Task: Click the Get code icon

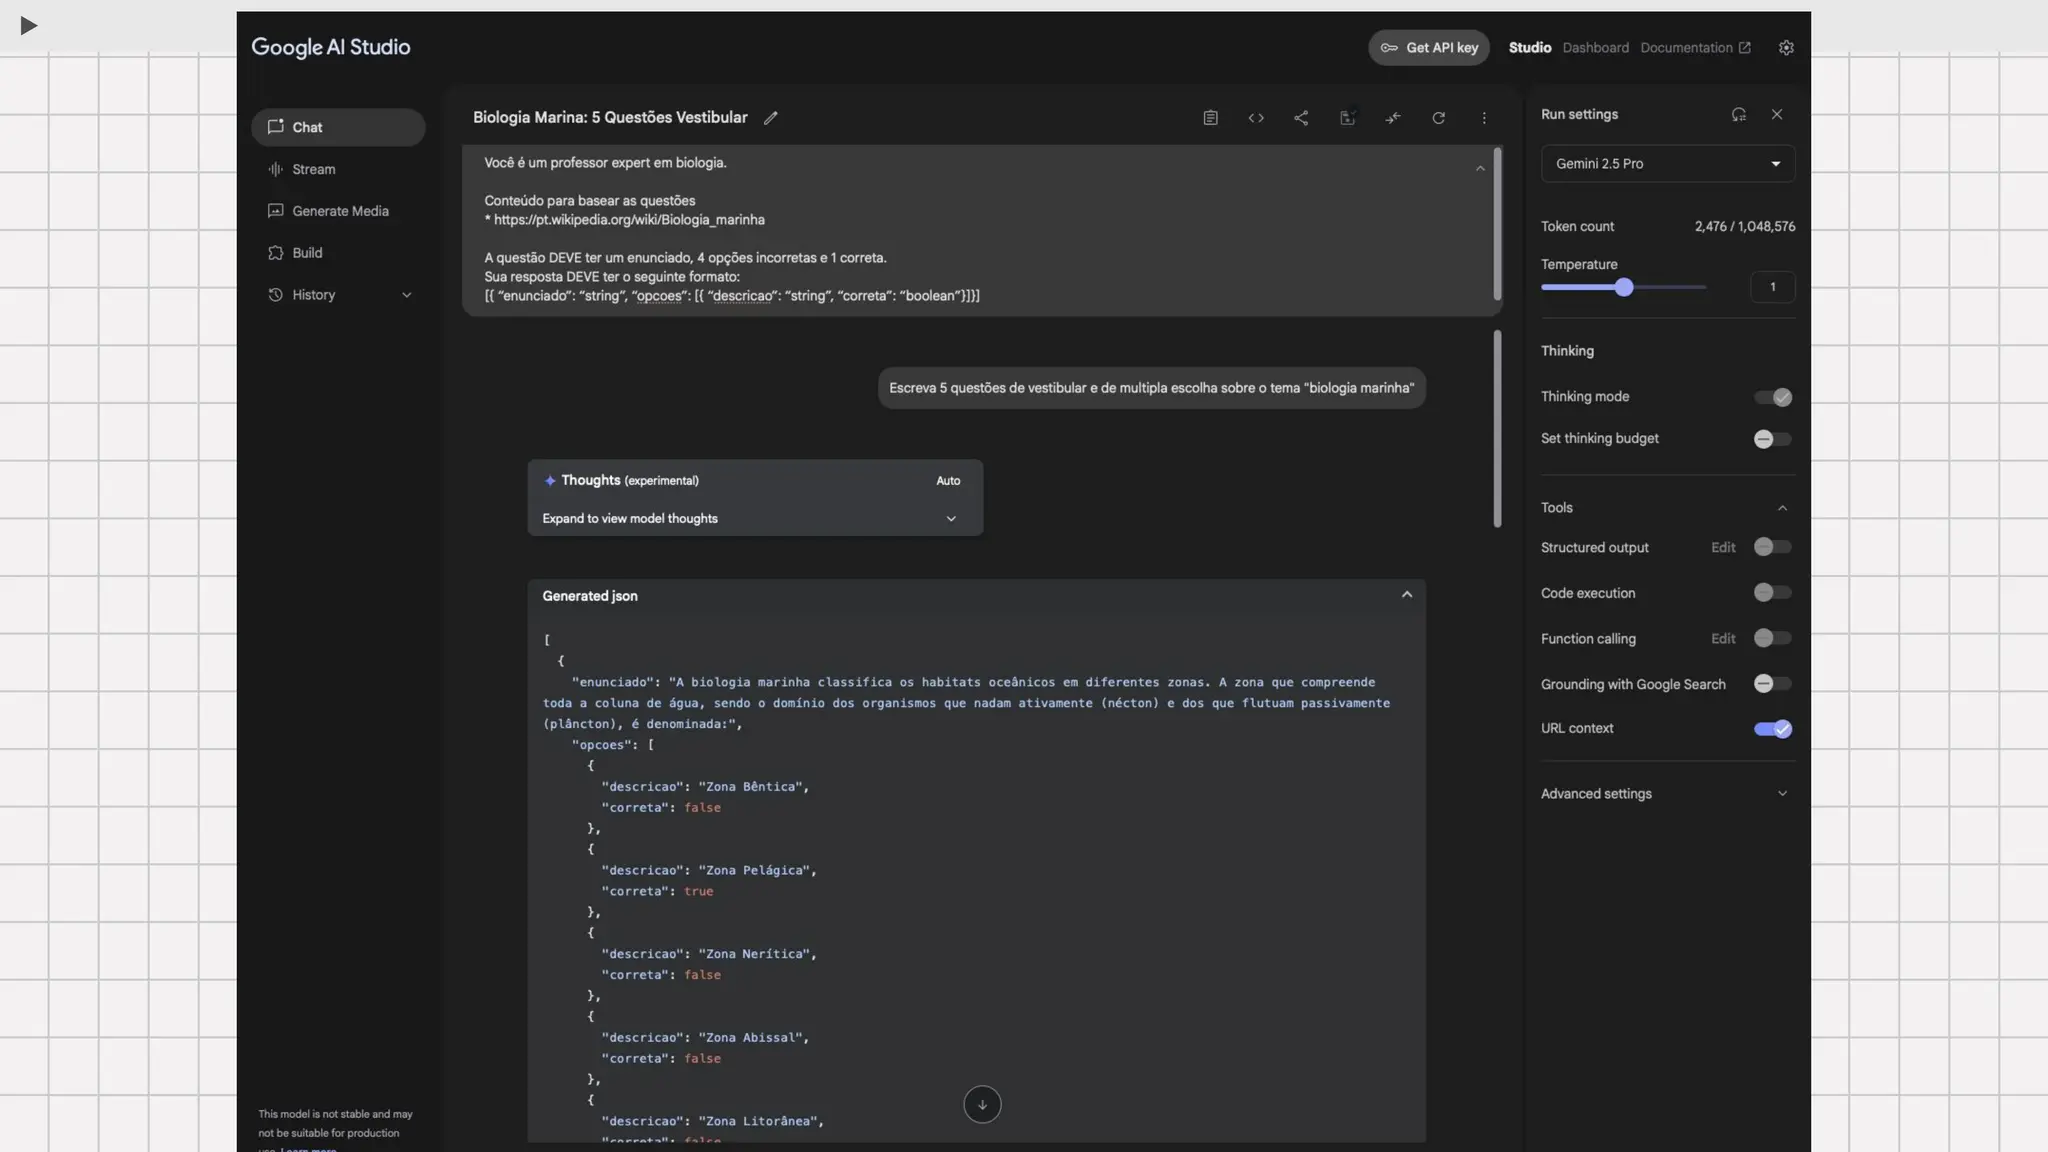Action: pos(1256,118)
